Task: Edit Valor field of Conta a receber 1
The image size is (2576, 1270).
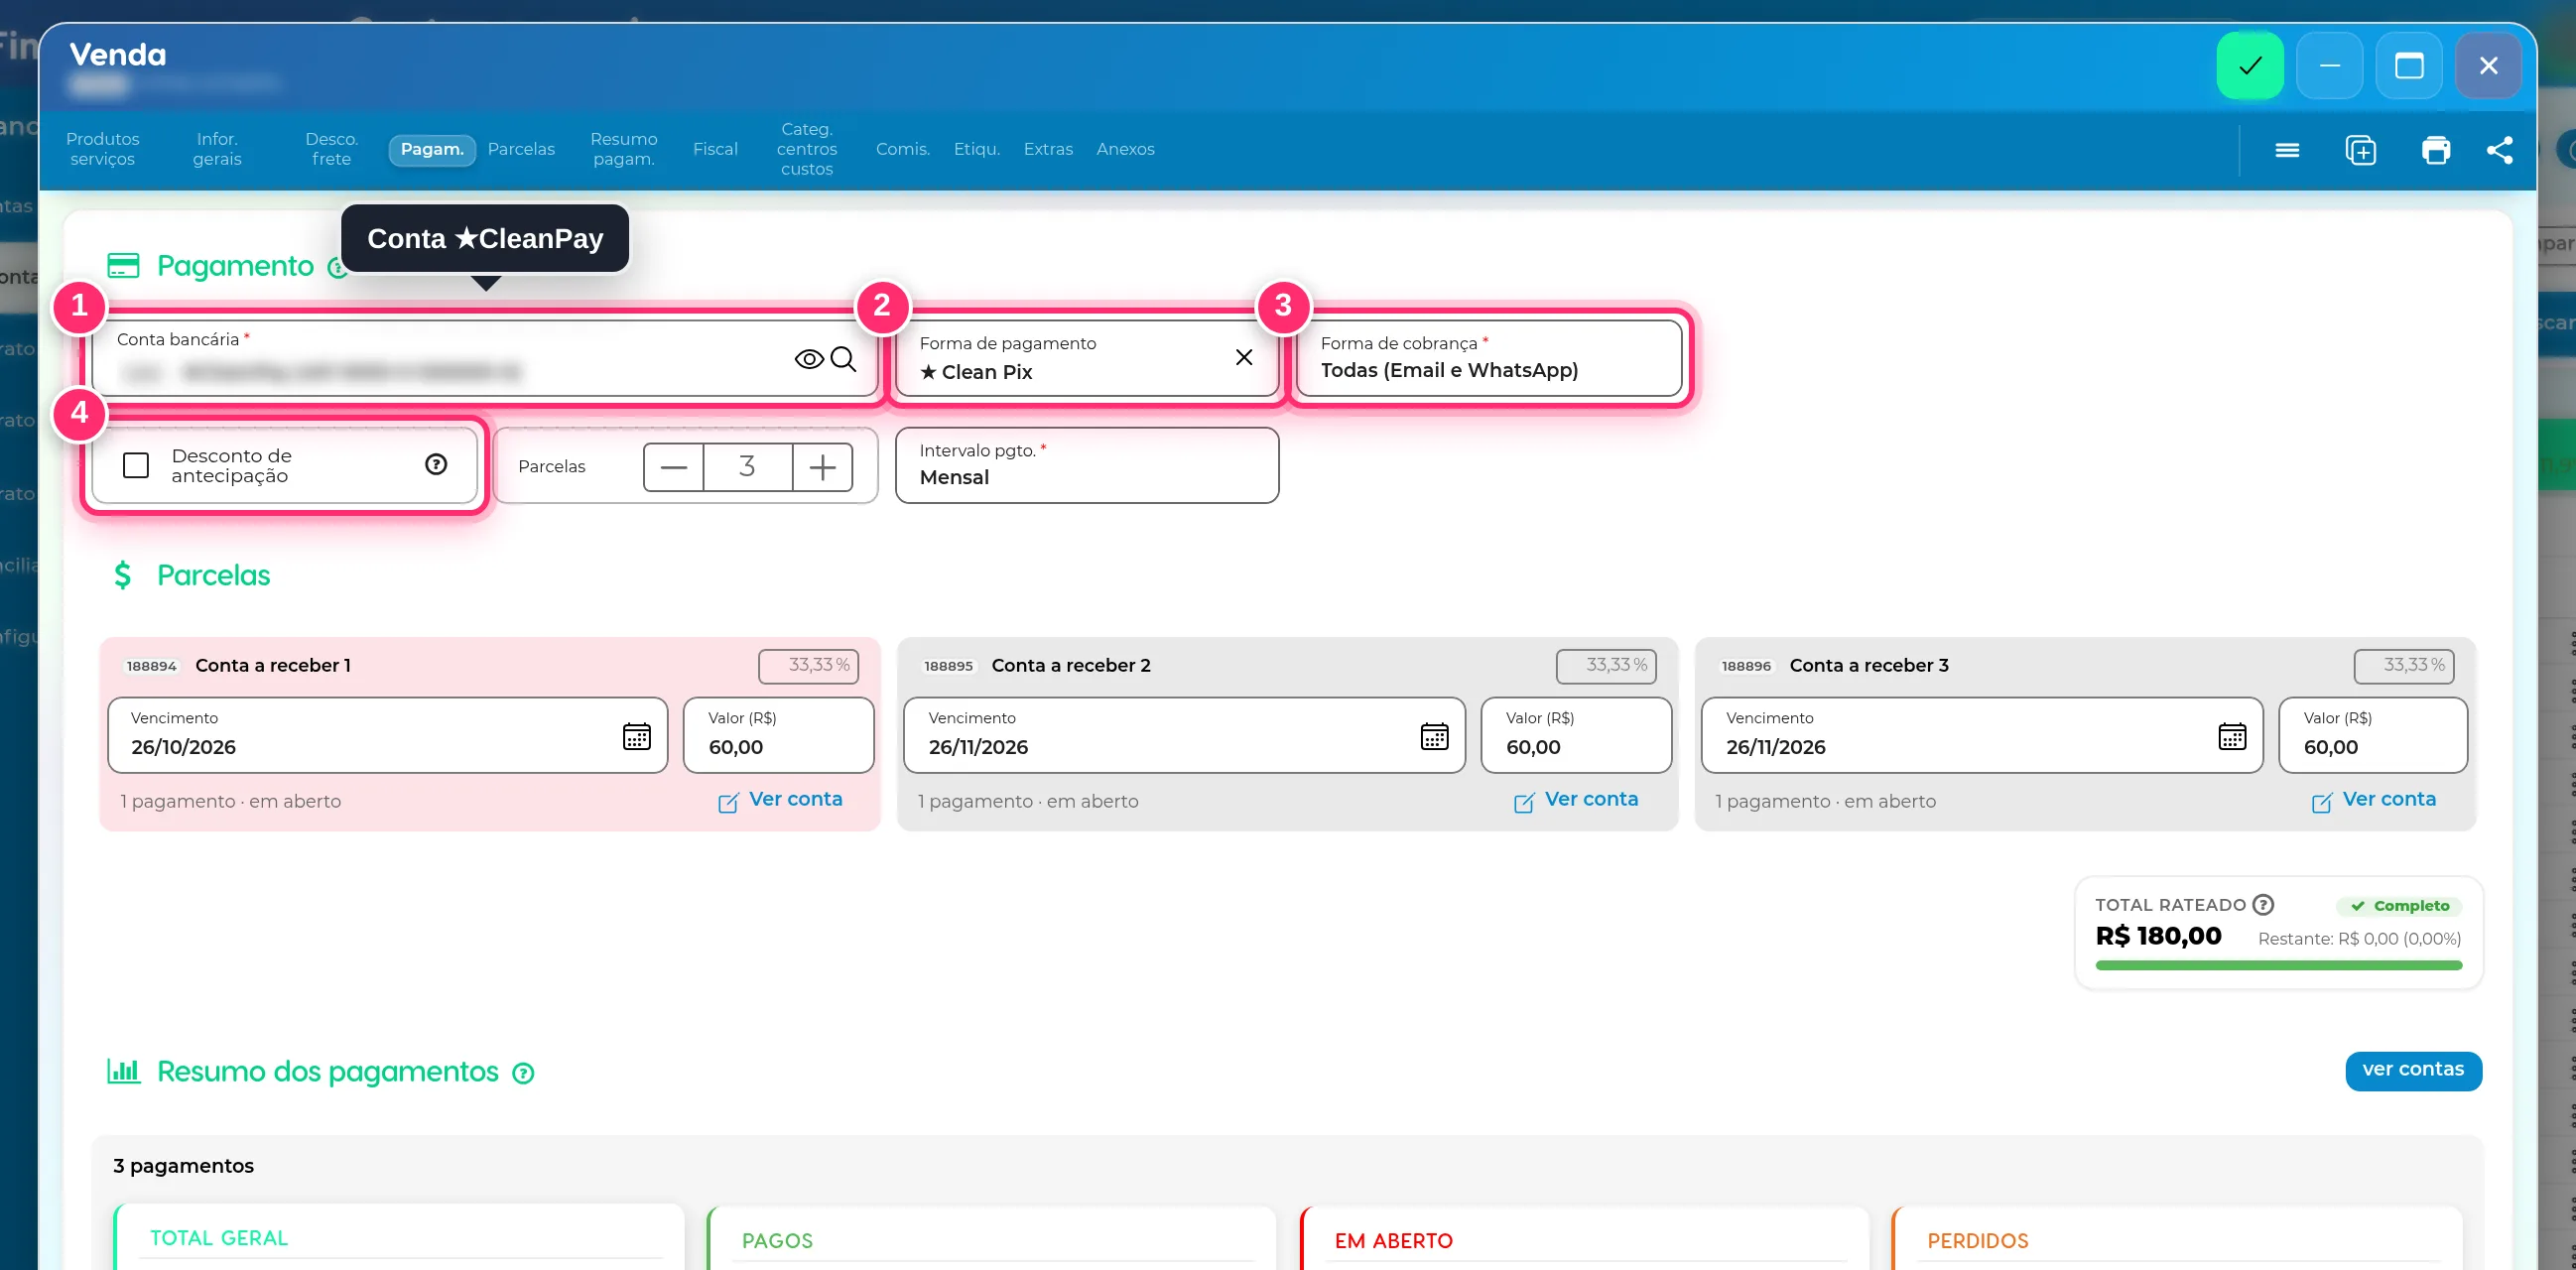Action: click(778, 735)
